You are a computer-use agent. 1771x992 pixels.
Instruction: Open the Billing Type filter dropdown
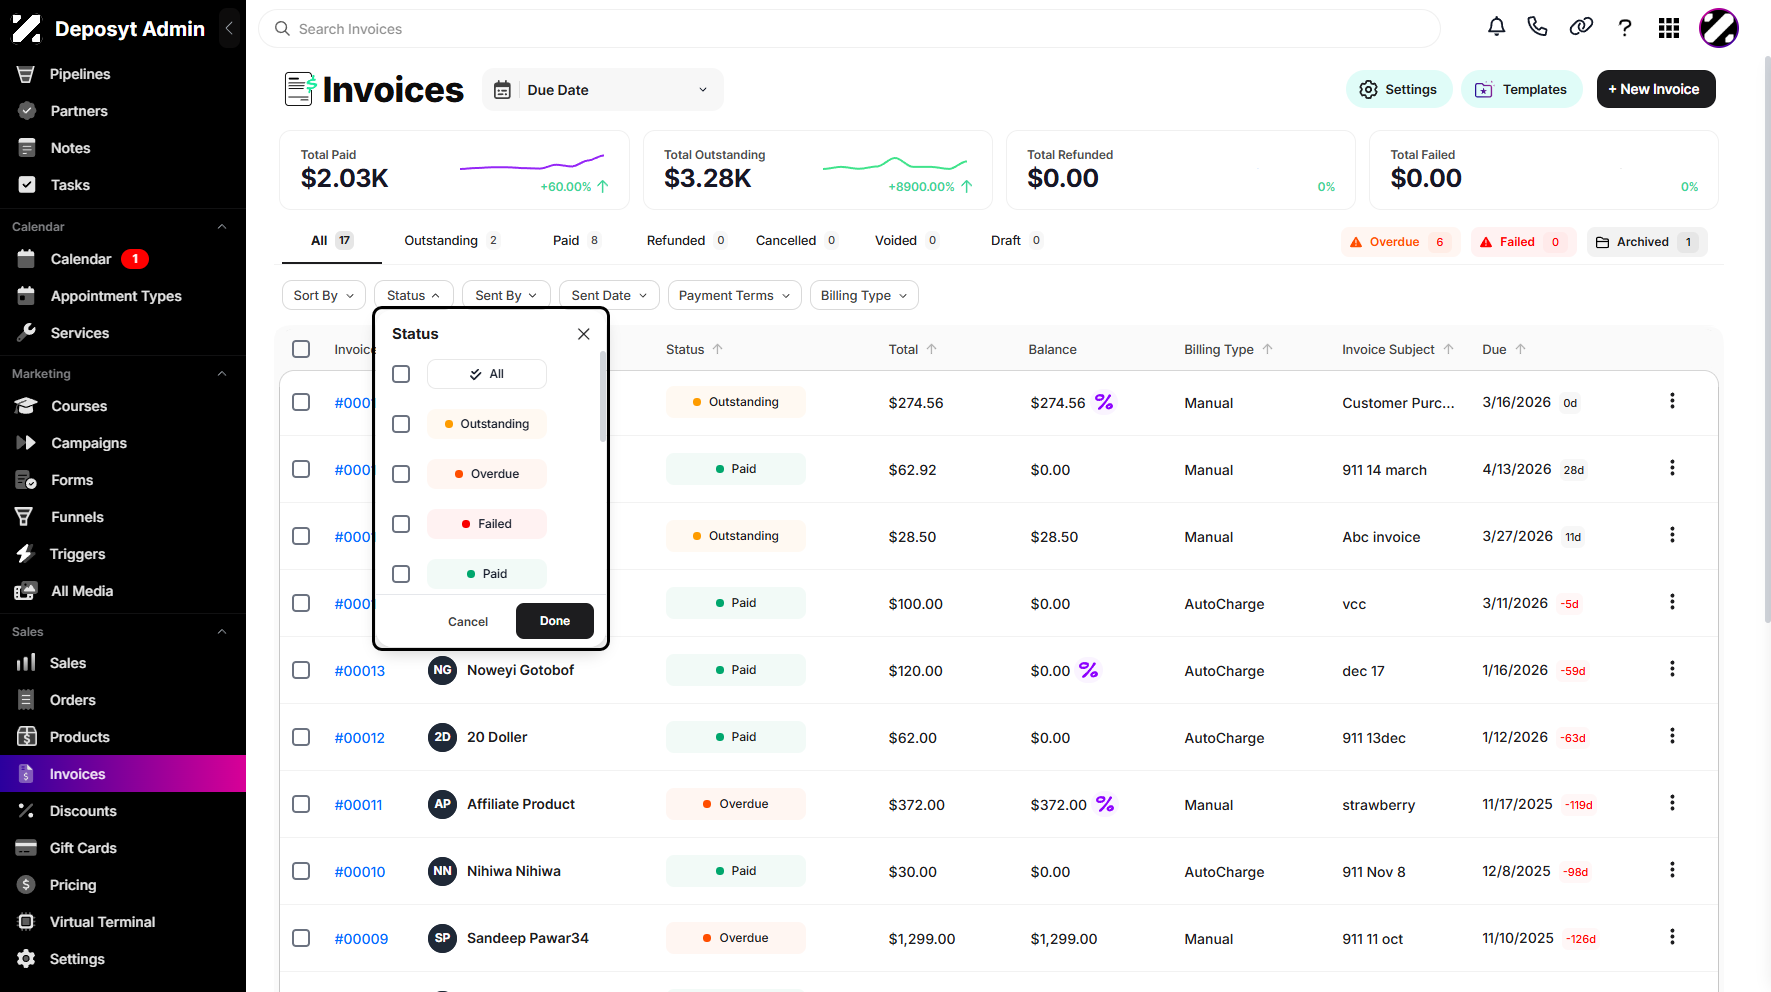point(864,295)
